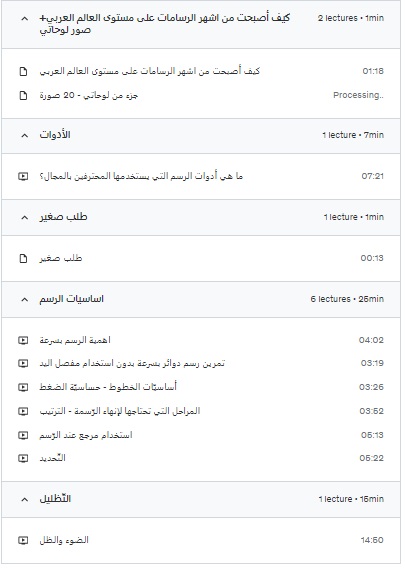405x571 pixels.
Task: Click the video icon beside the 03:52 lecture
Action: click(23, 411)
